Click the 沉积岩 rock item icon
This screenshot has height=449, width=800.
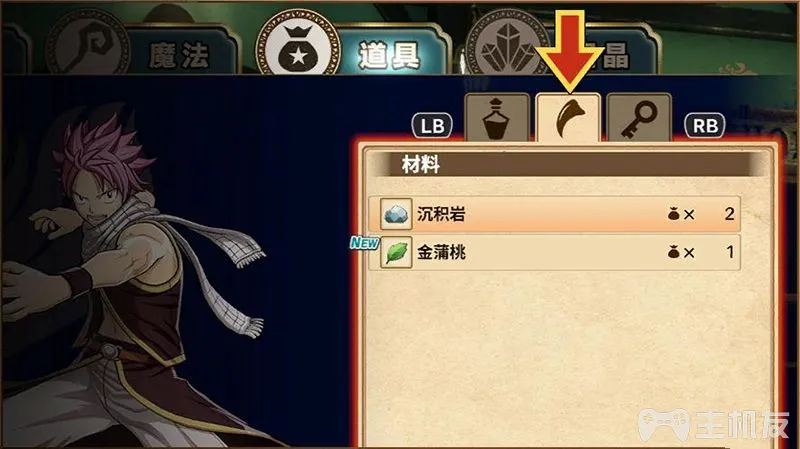(396, 214)
